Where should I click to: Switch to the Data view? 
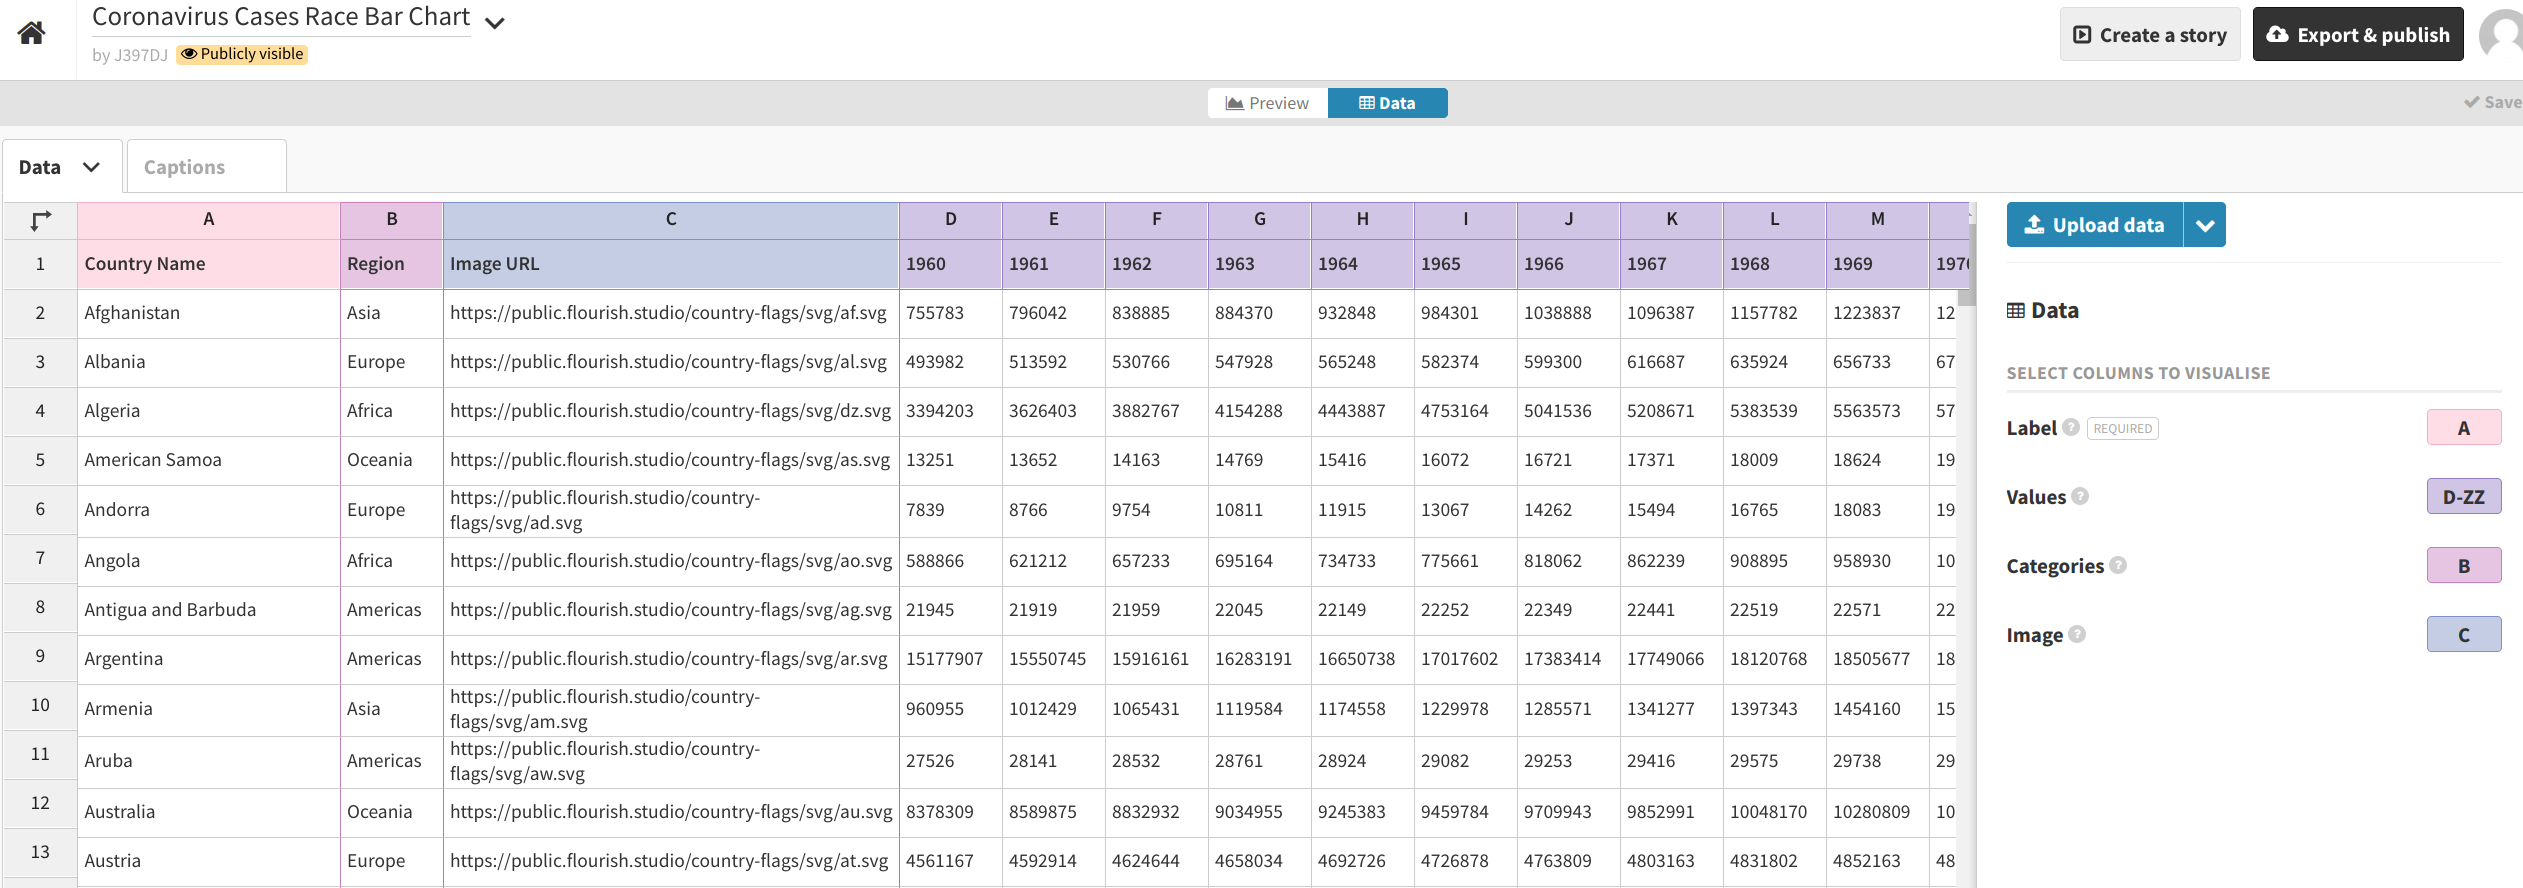coord(1387,103)
